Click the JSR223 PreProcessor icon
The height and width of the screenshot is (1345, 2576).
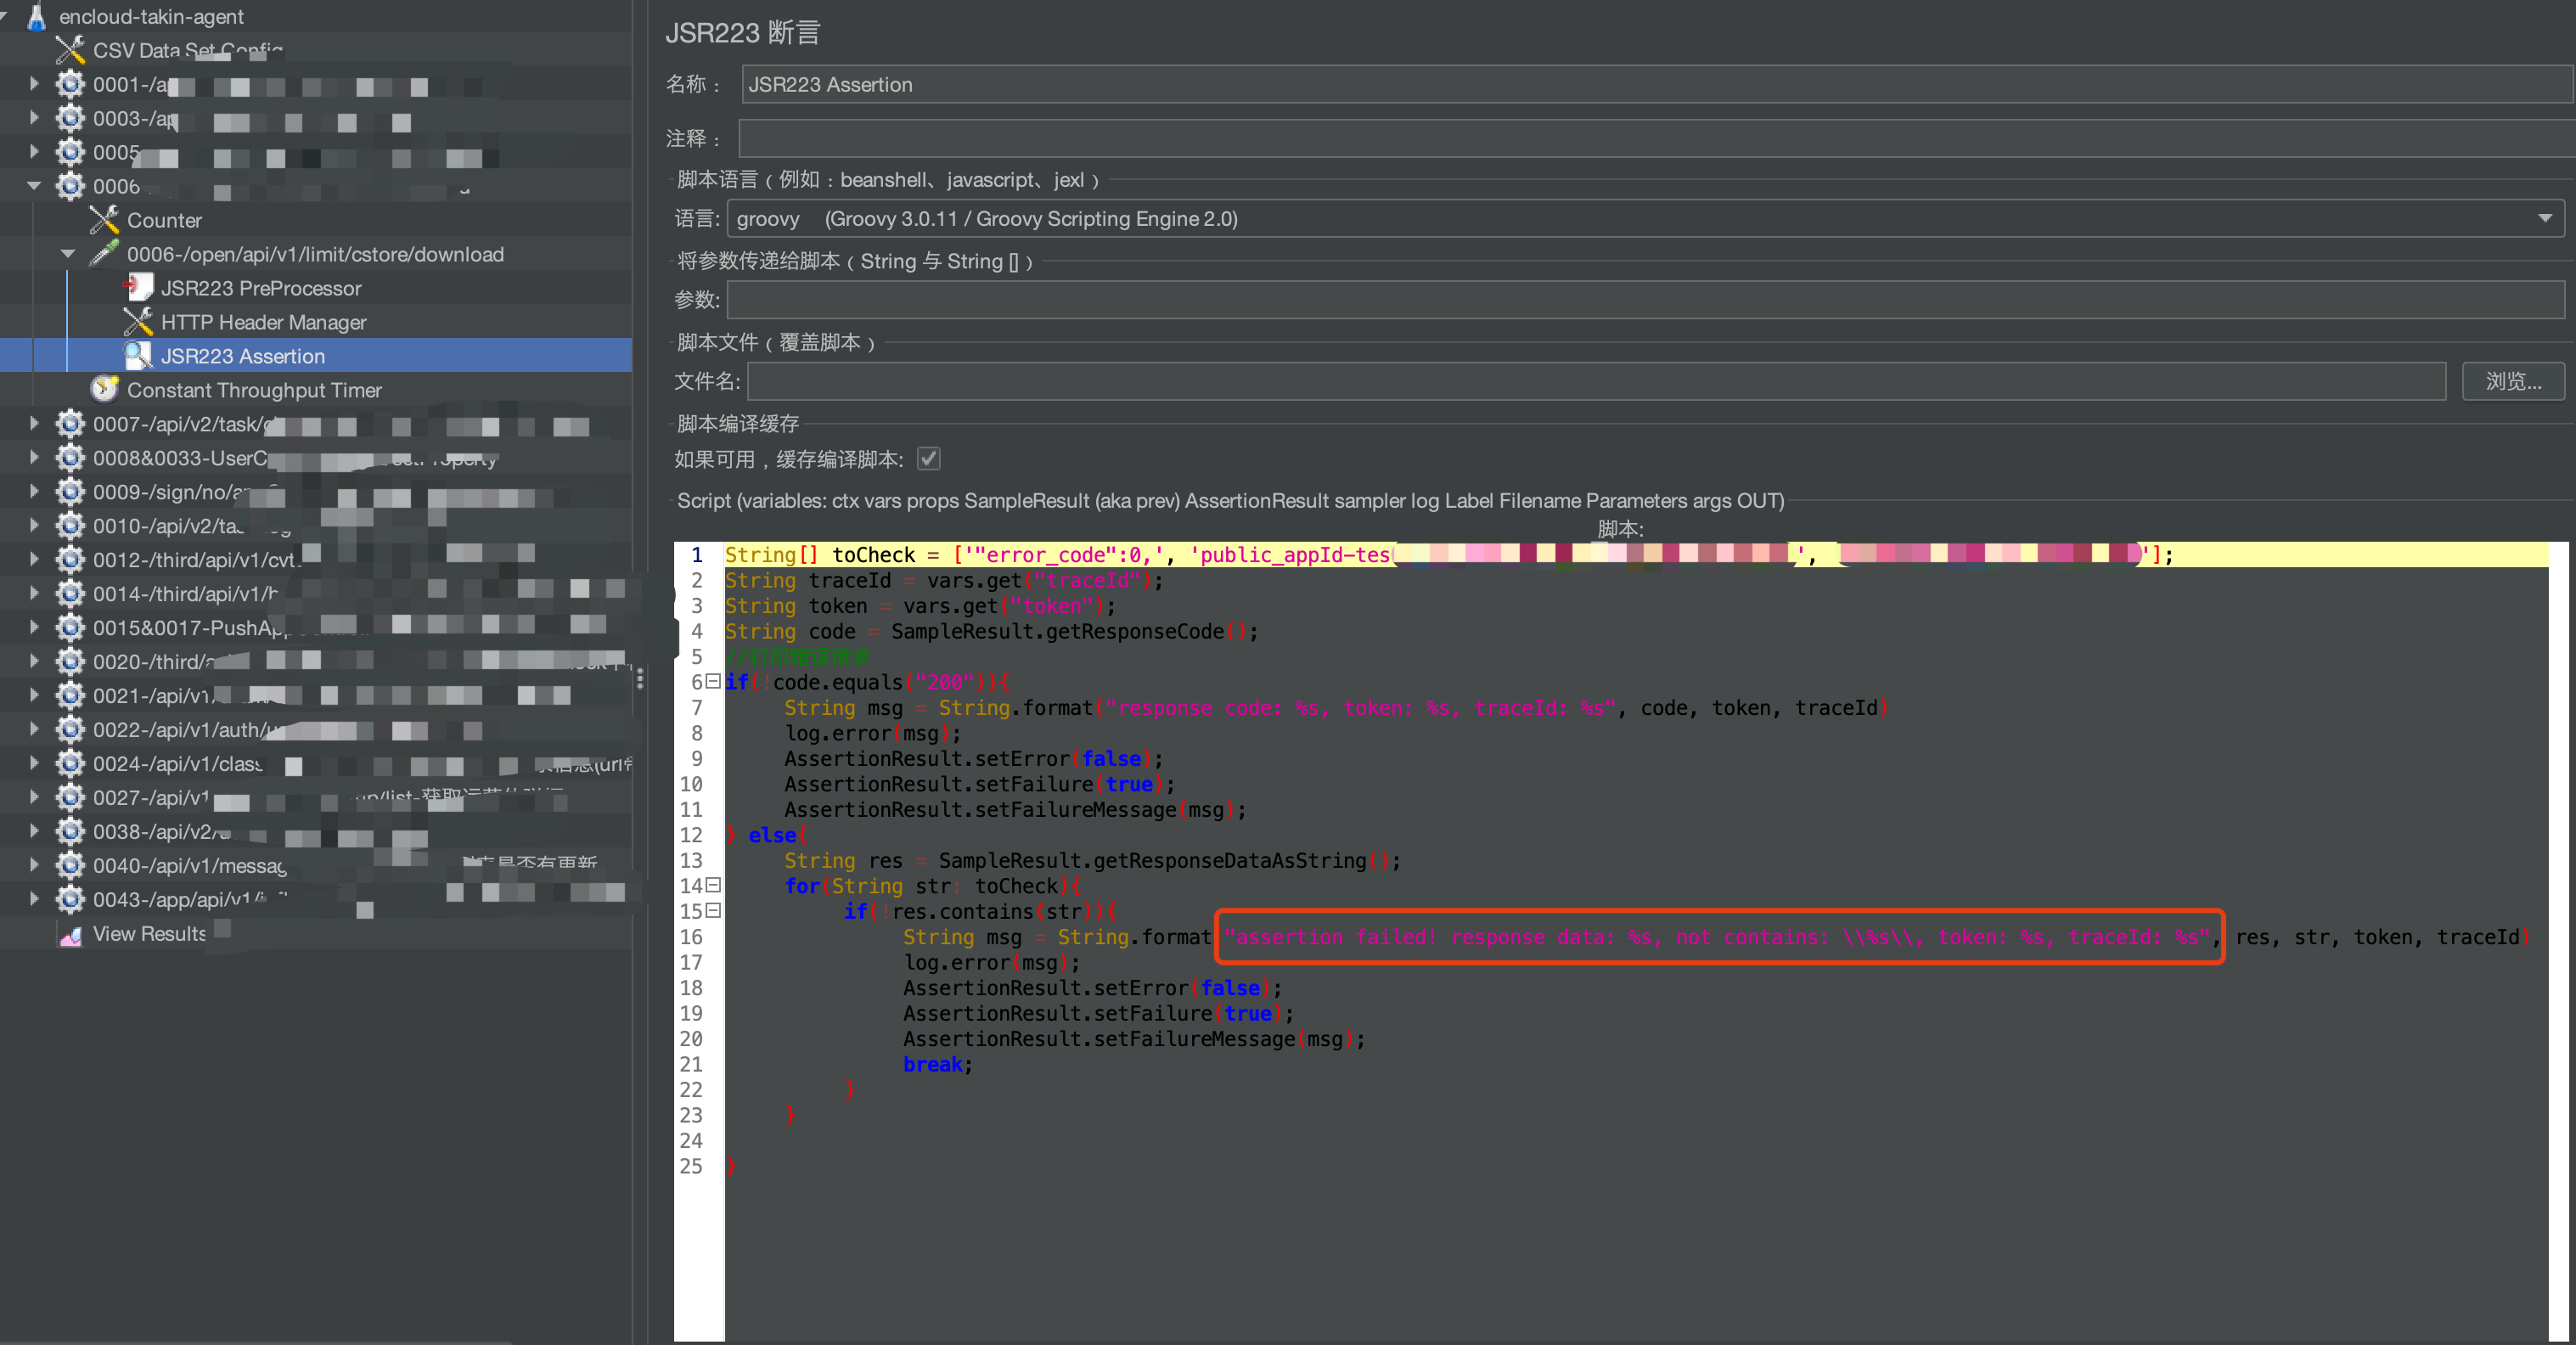click(138, 288)
